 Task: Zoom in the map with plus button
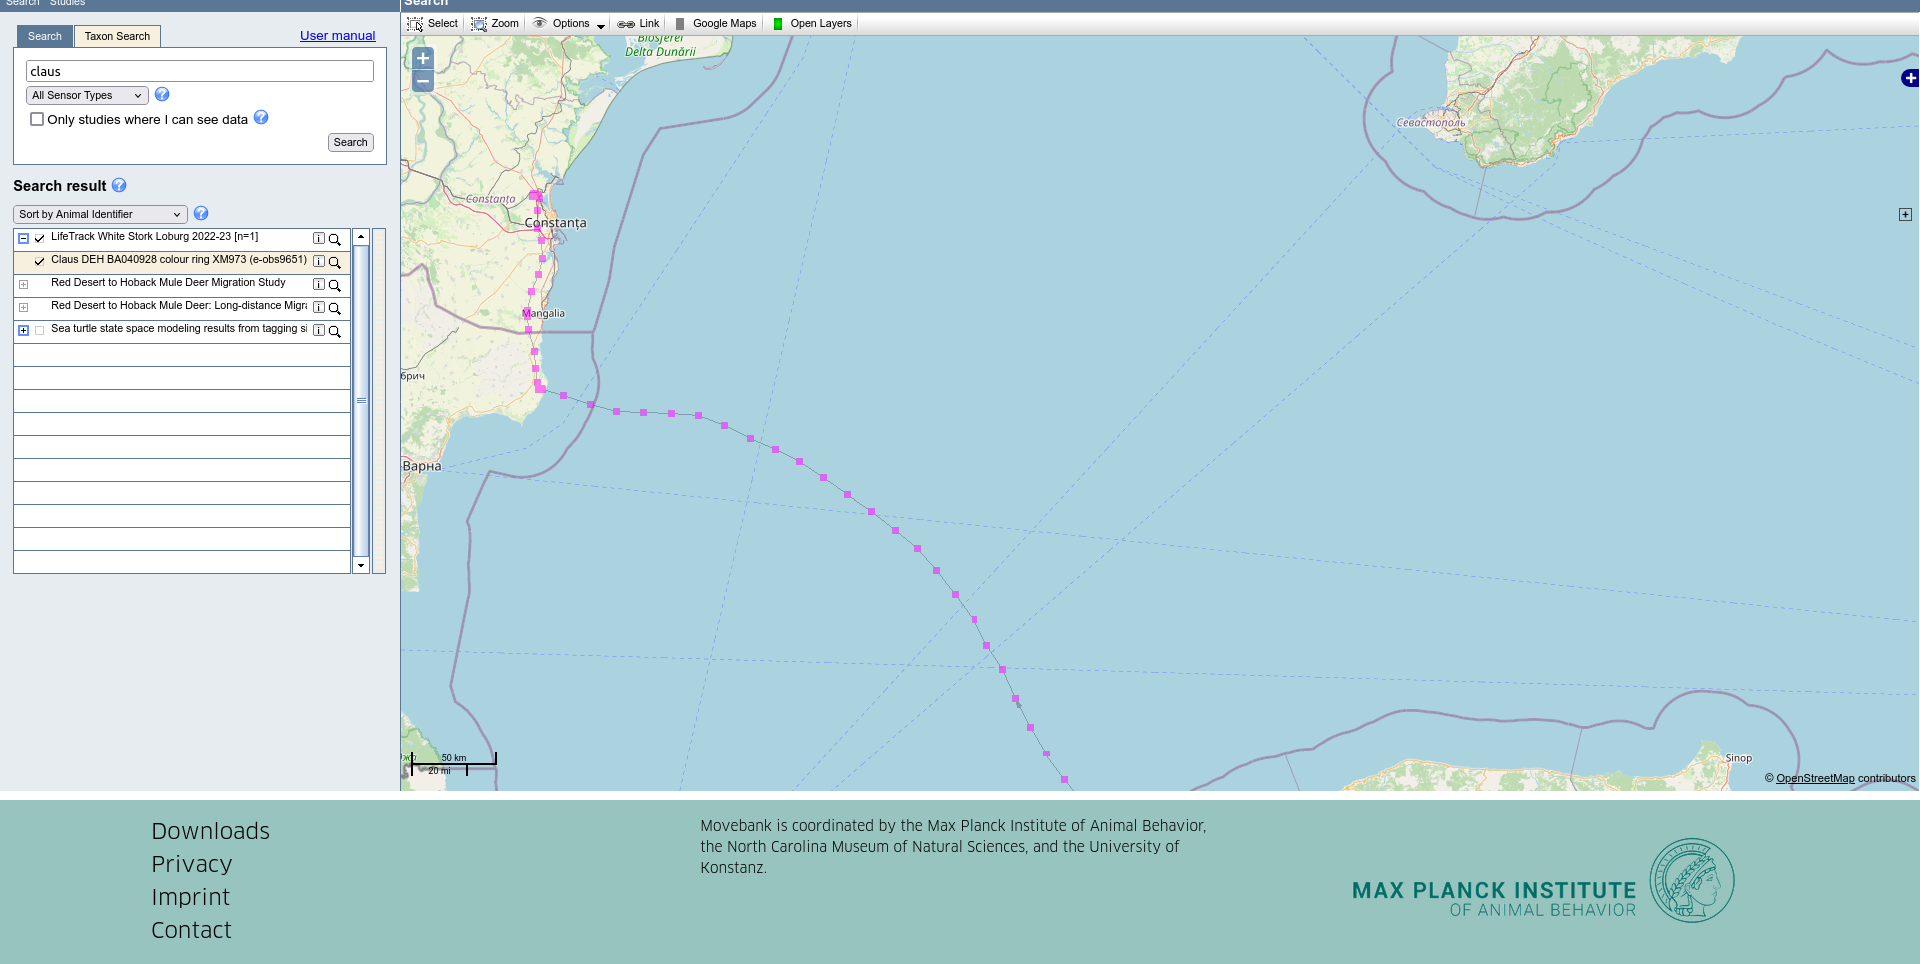423,59
